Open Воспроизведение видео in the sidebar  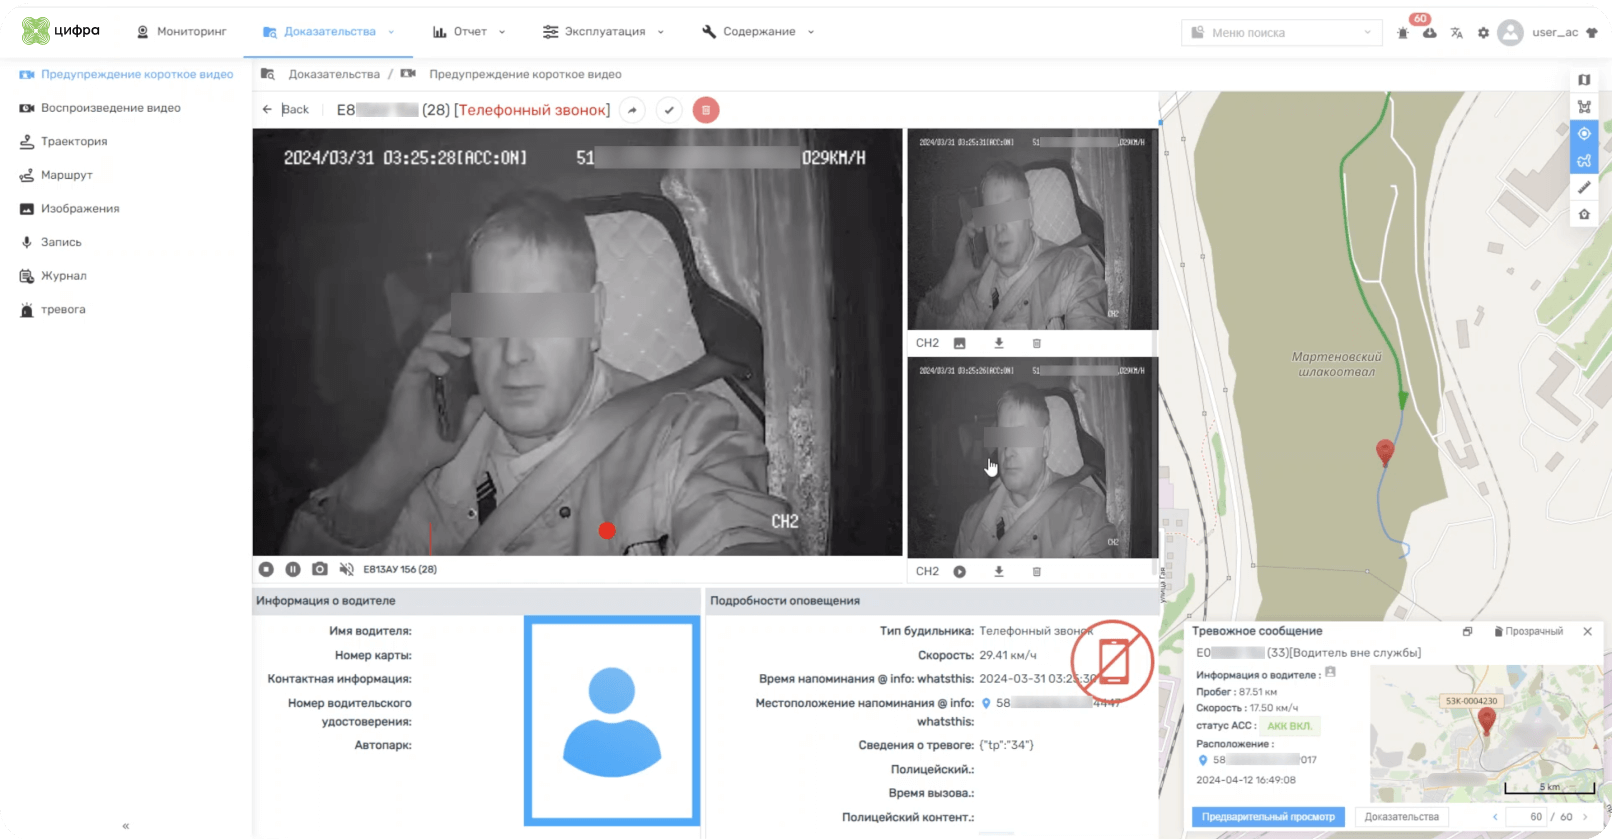coord(100,108)
